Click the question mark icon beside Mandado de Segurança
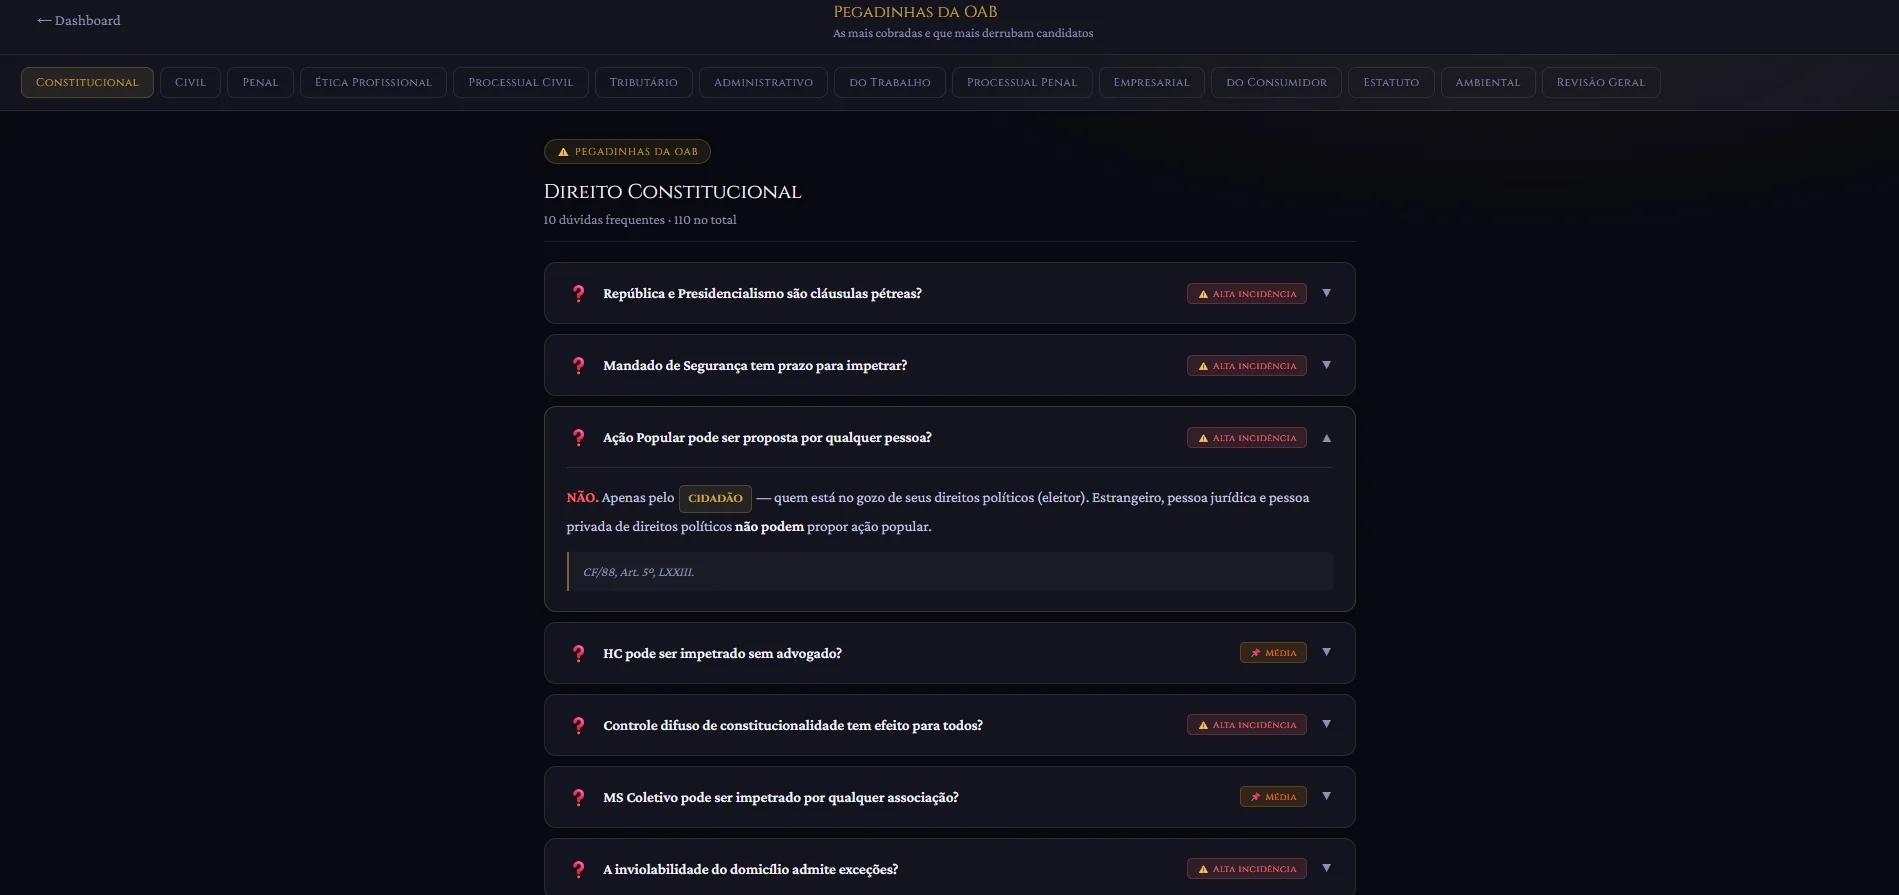The image size is (1899, 895). click(578, 365)
